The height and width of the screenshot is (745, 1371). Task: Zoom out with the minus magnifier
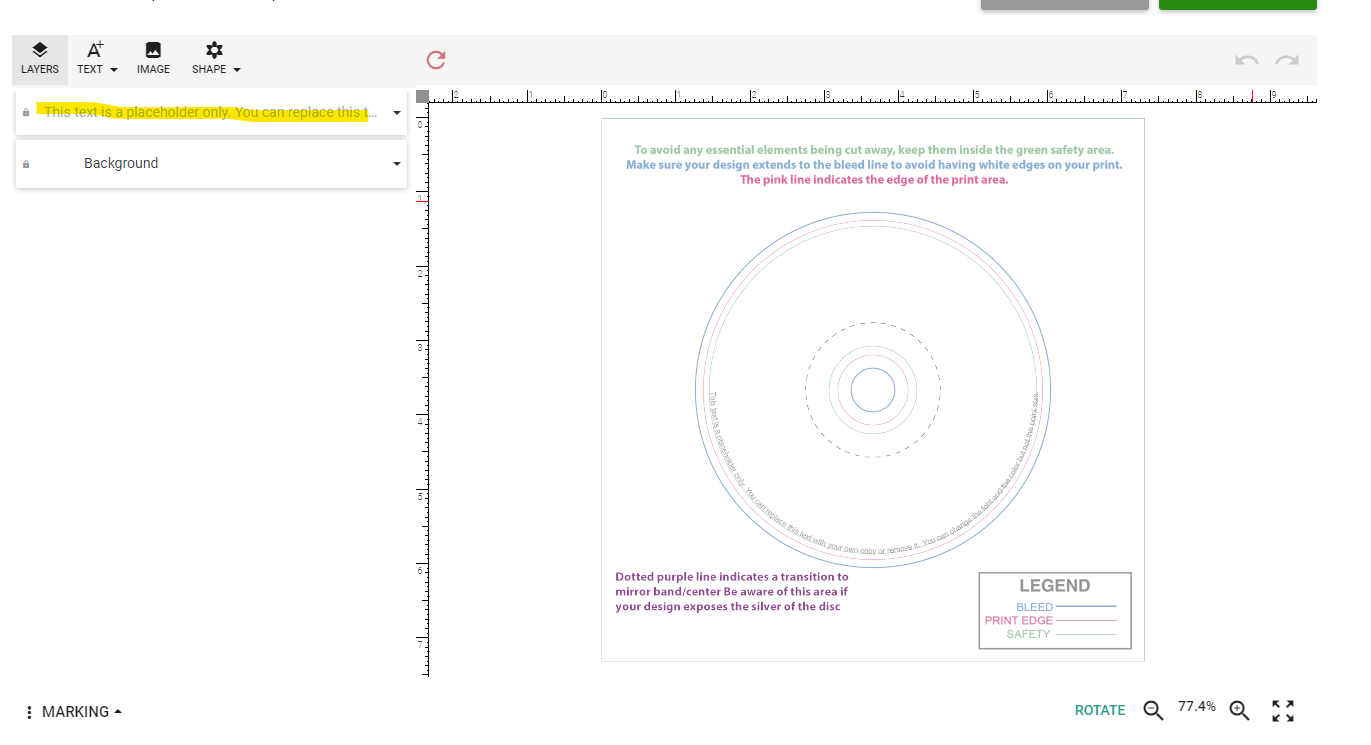1153,710
